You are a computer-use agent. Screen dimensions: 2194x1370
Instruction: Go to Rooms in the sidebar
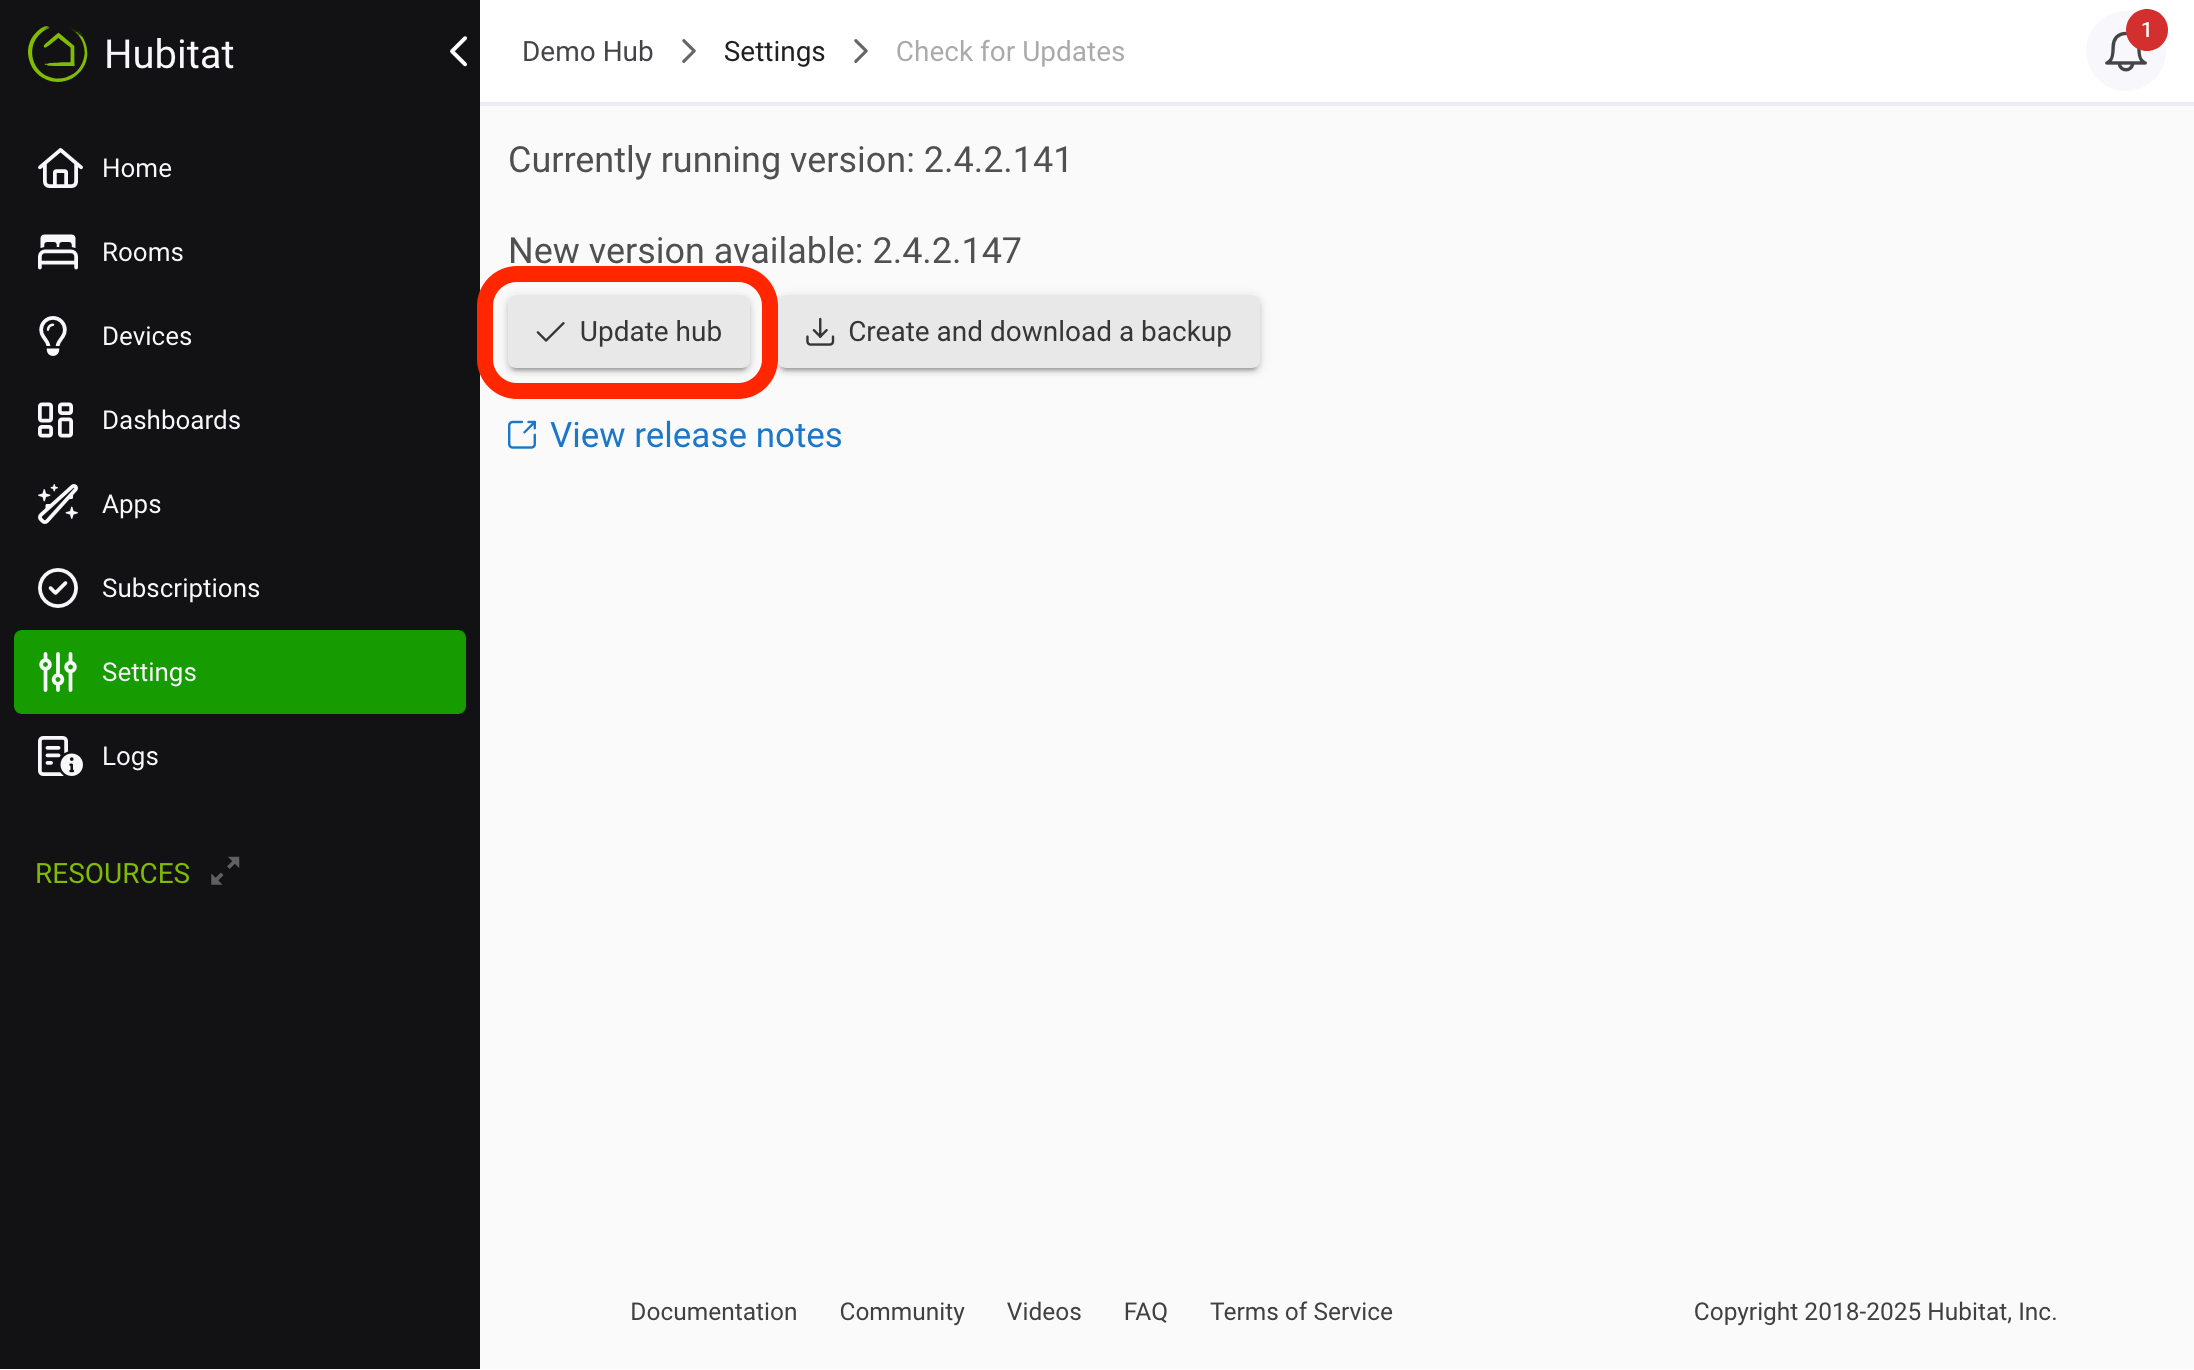point(240,252)
